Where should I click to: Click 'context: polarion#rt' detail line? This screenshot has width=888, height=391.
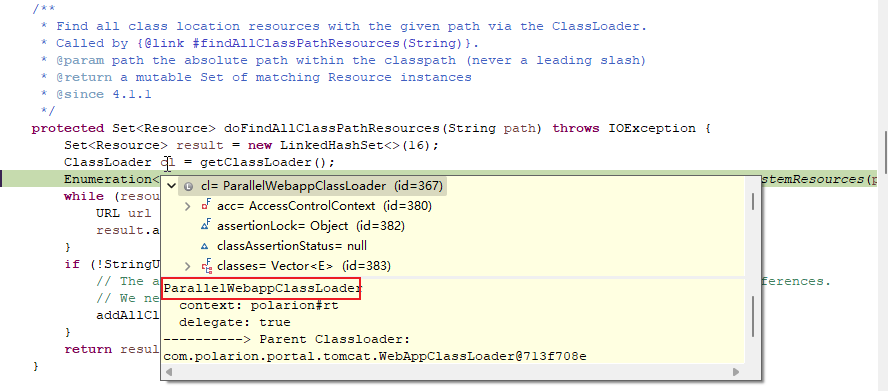pyautogui.click(x=259, y=305)
